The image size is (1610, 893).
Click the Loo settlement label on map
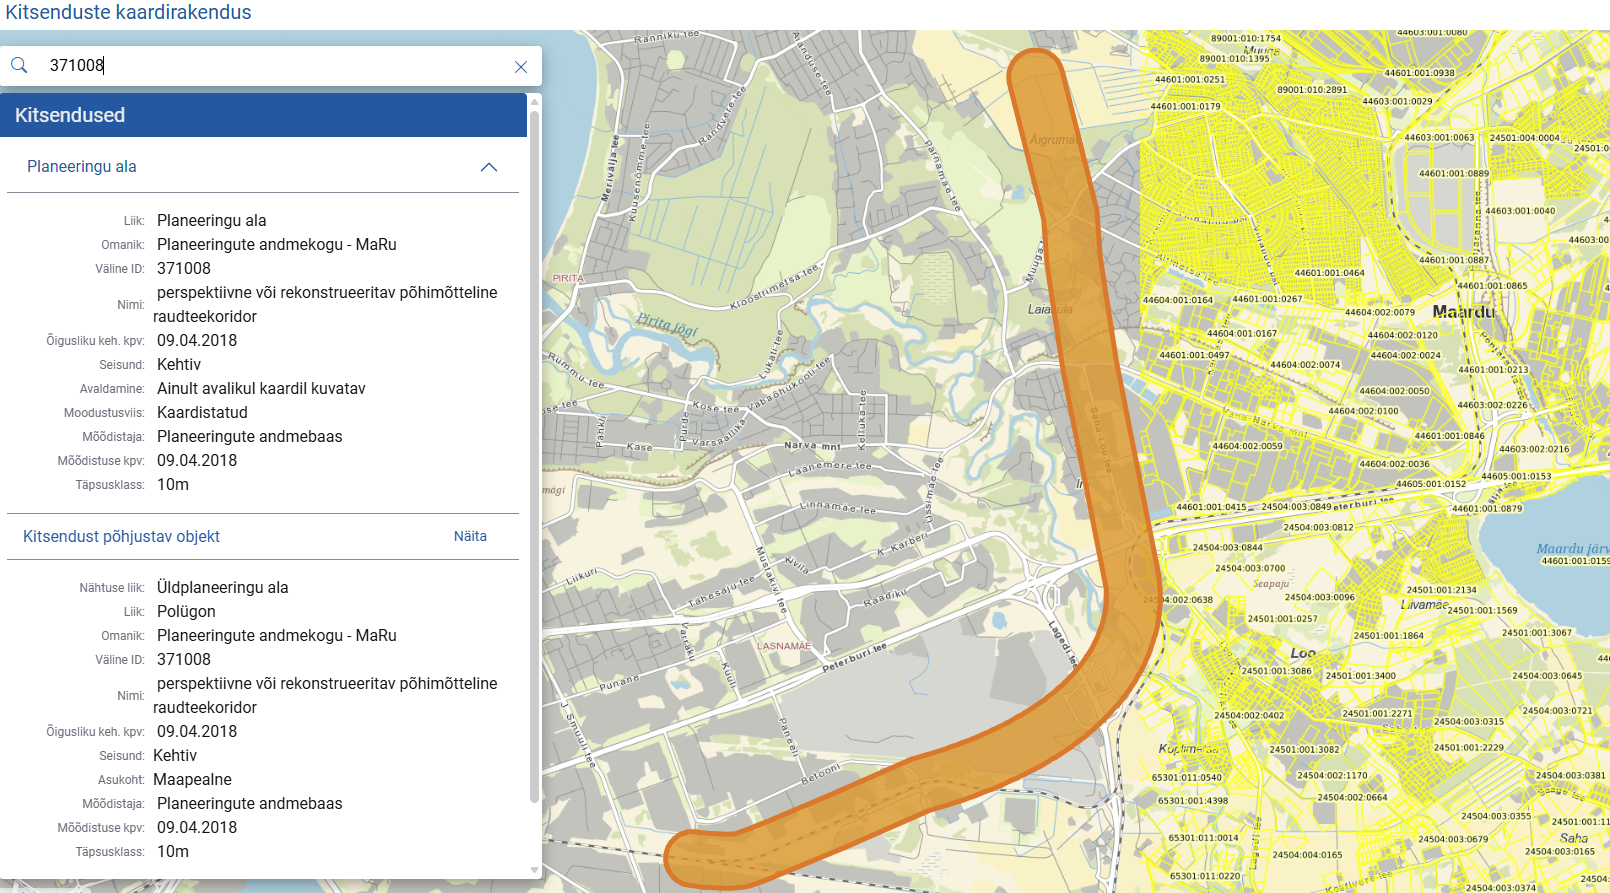click(x=1302, y=653)
